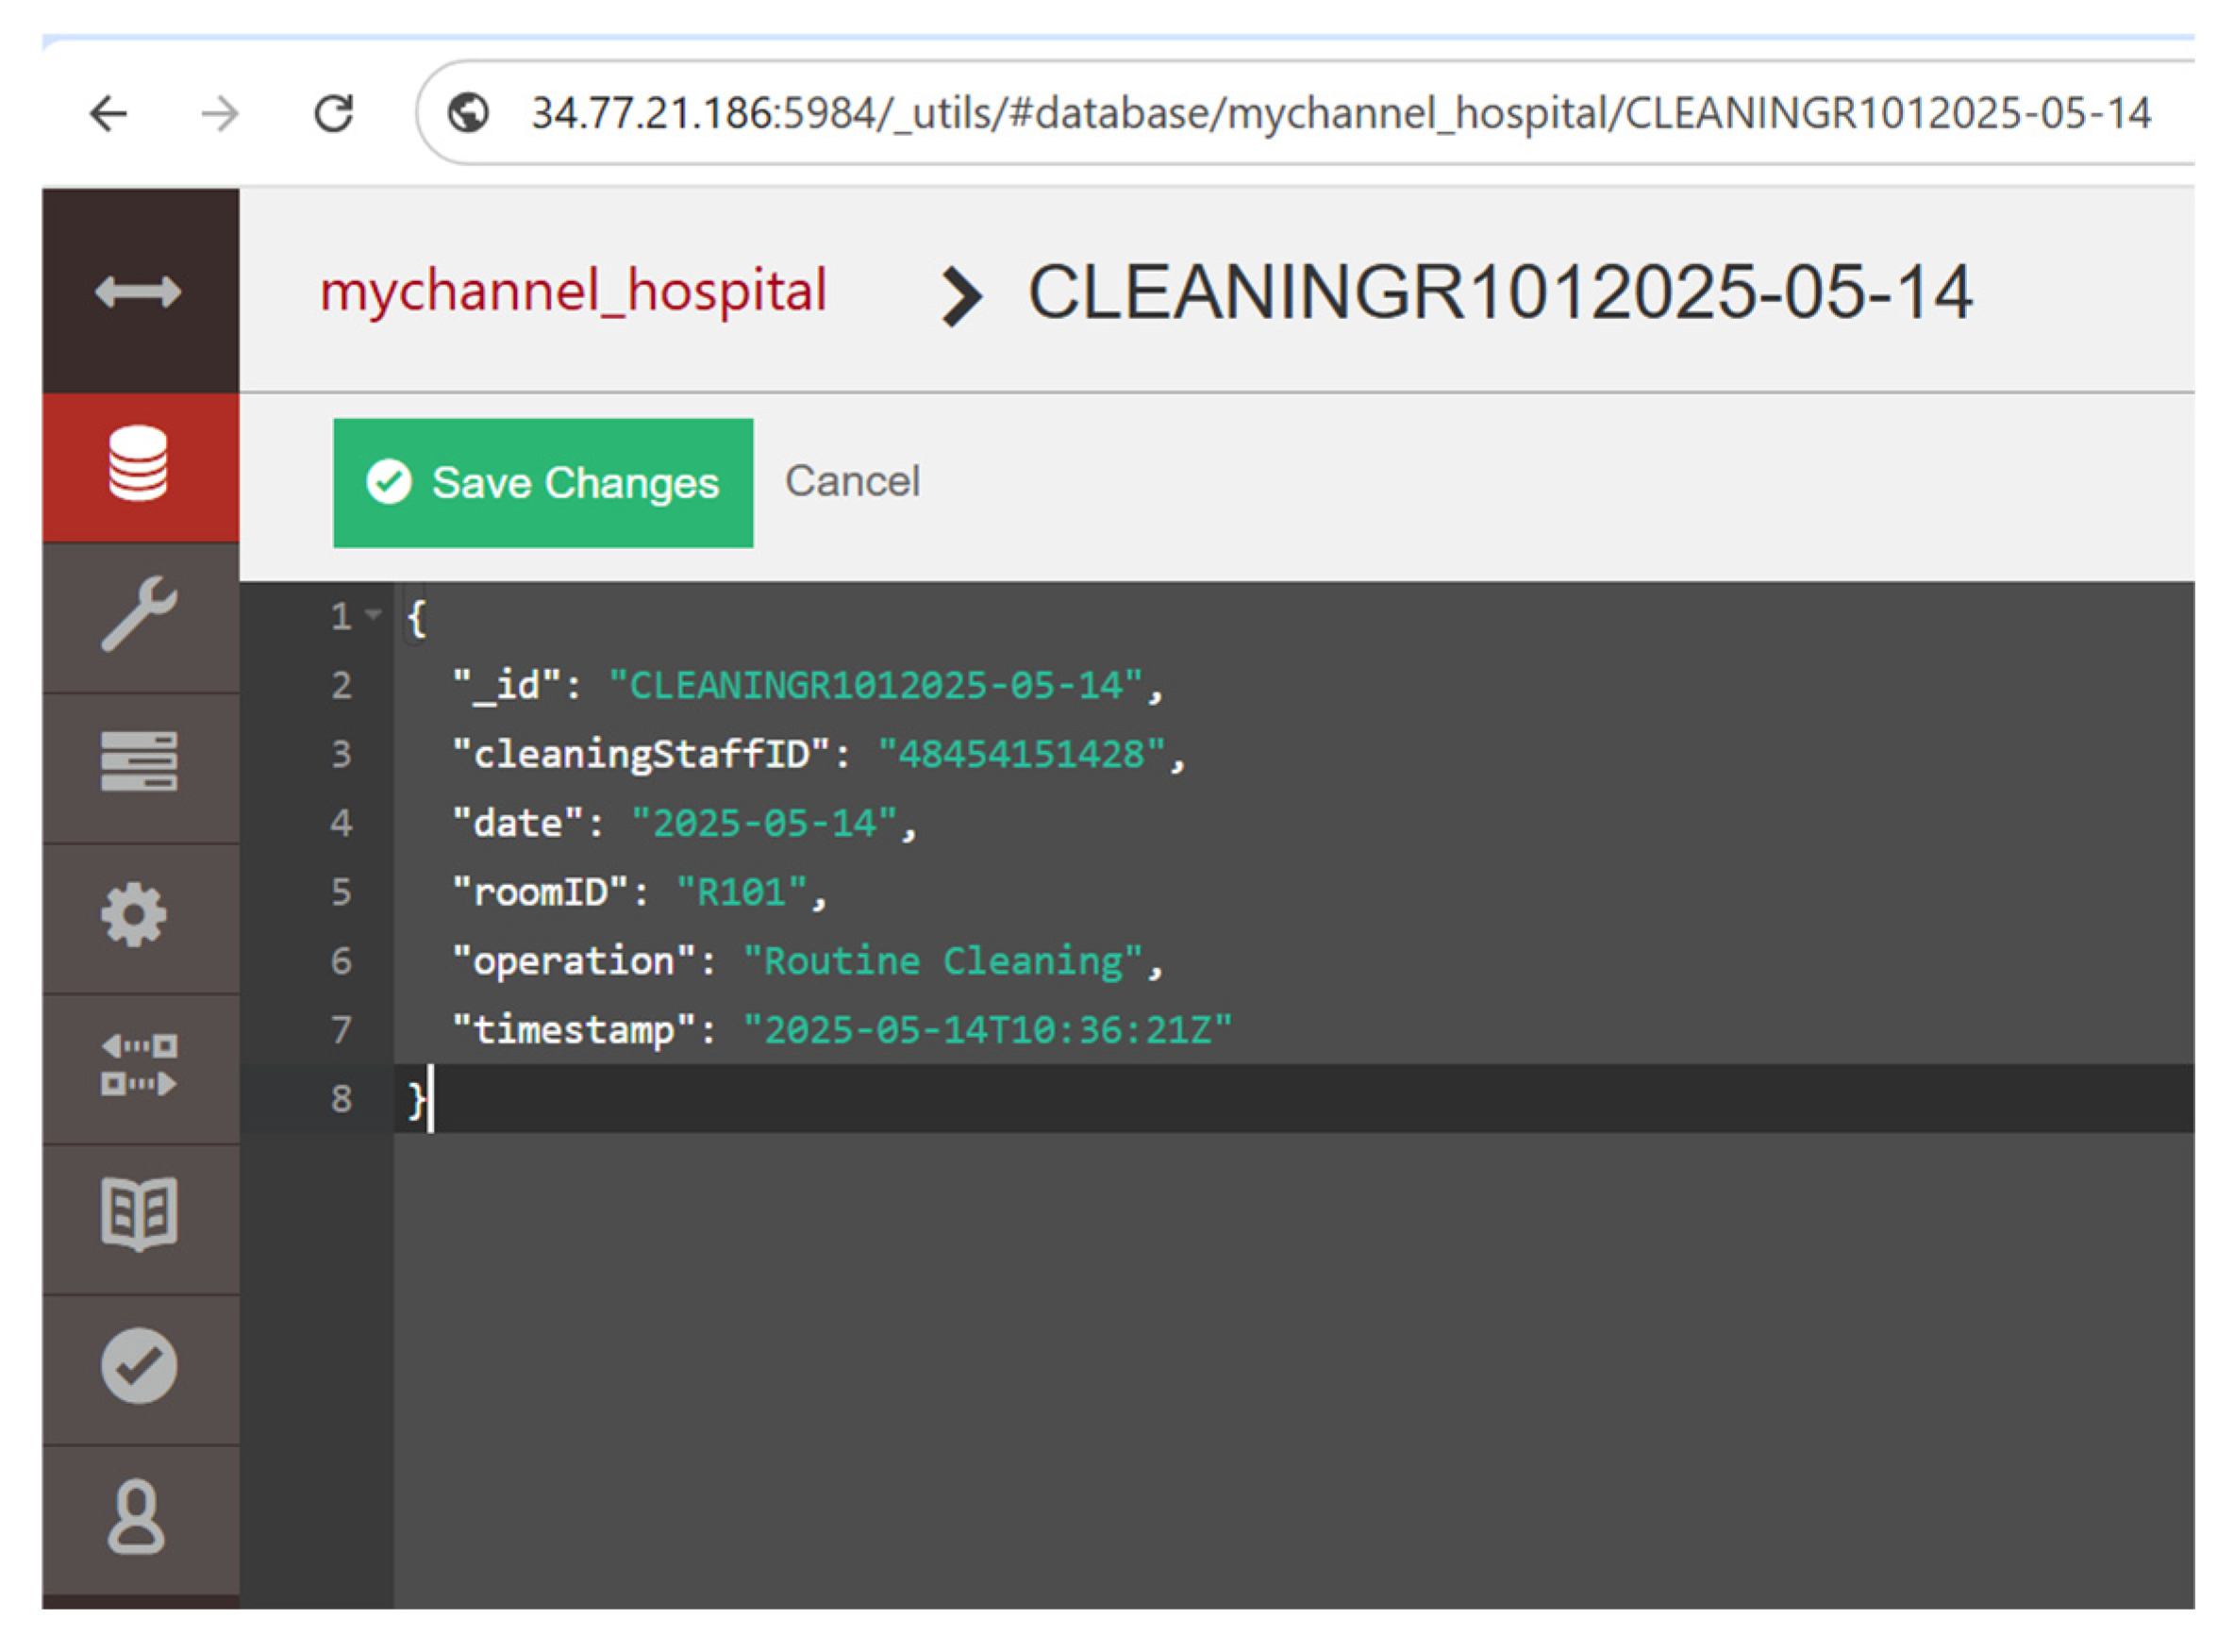
Task: Focus the browser address bar URL
Action: [x=1340, y=113]
